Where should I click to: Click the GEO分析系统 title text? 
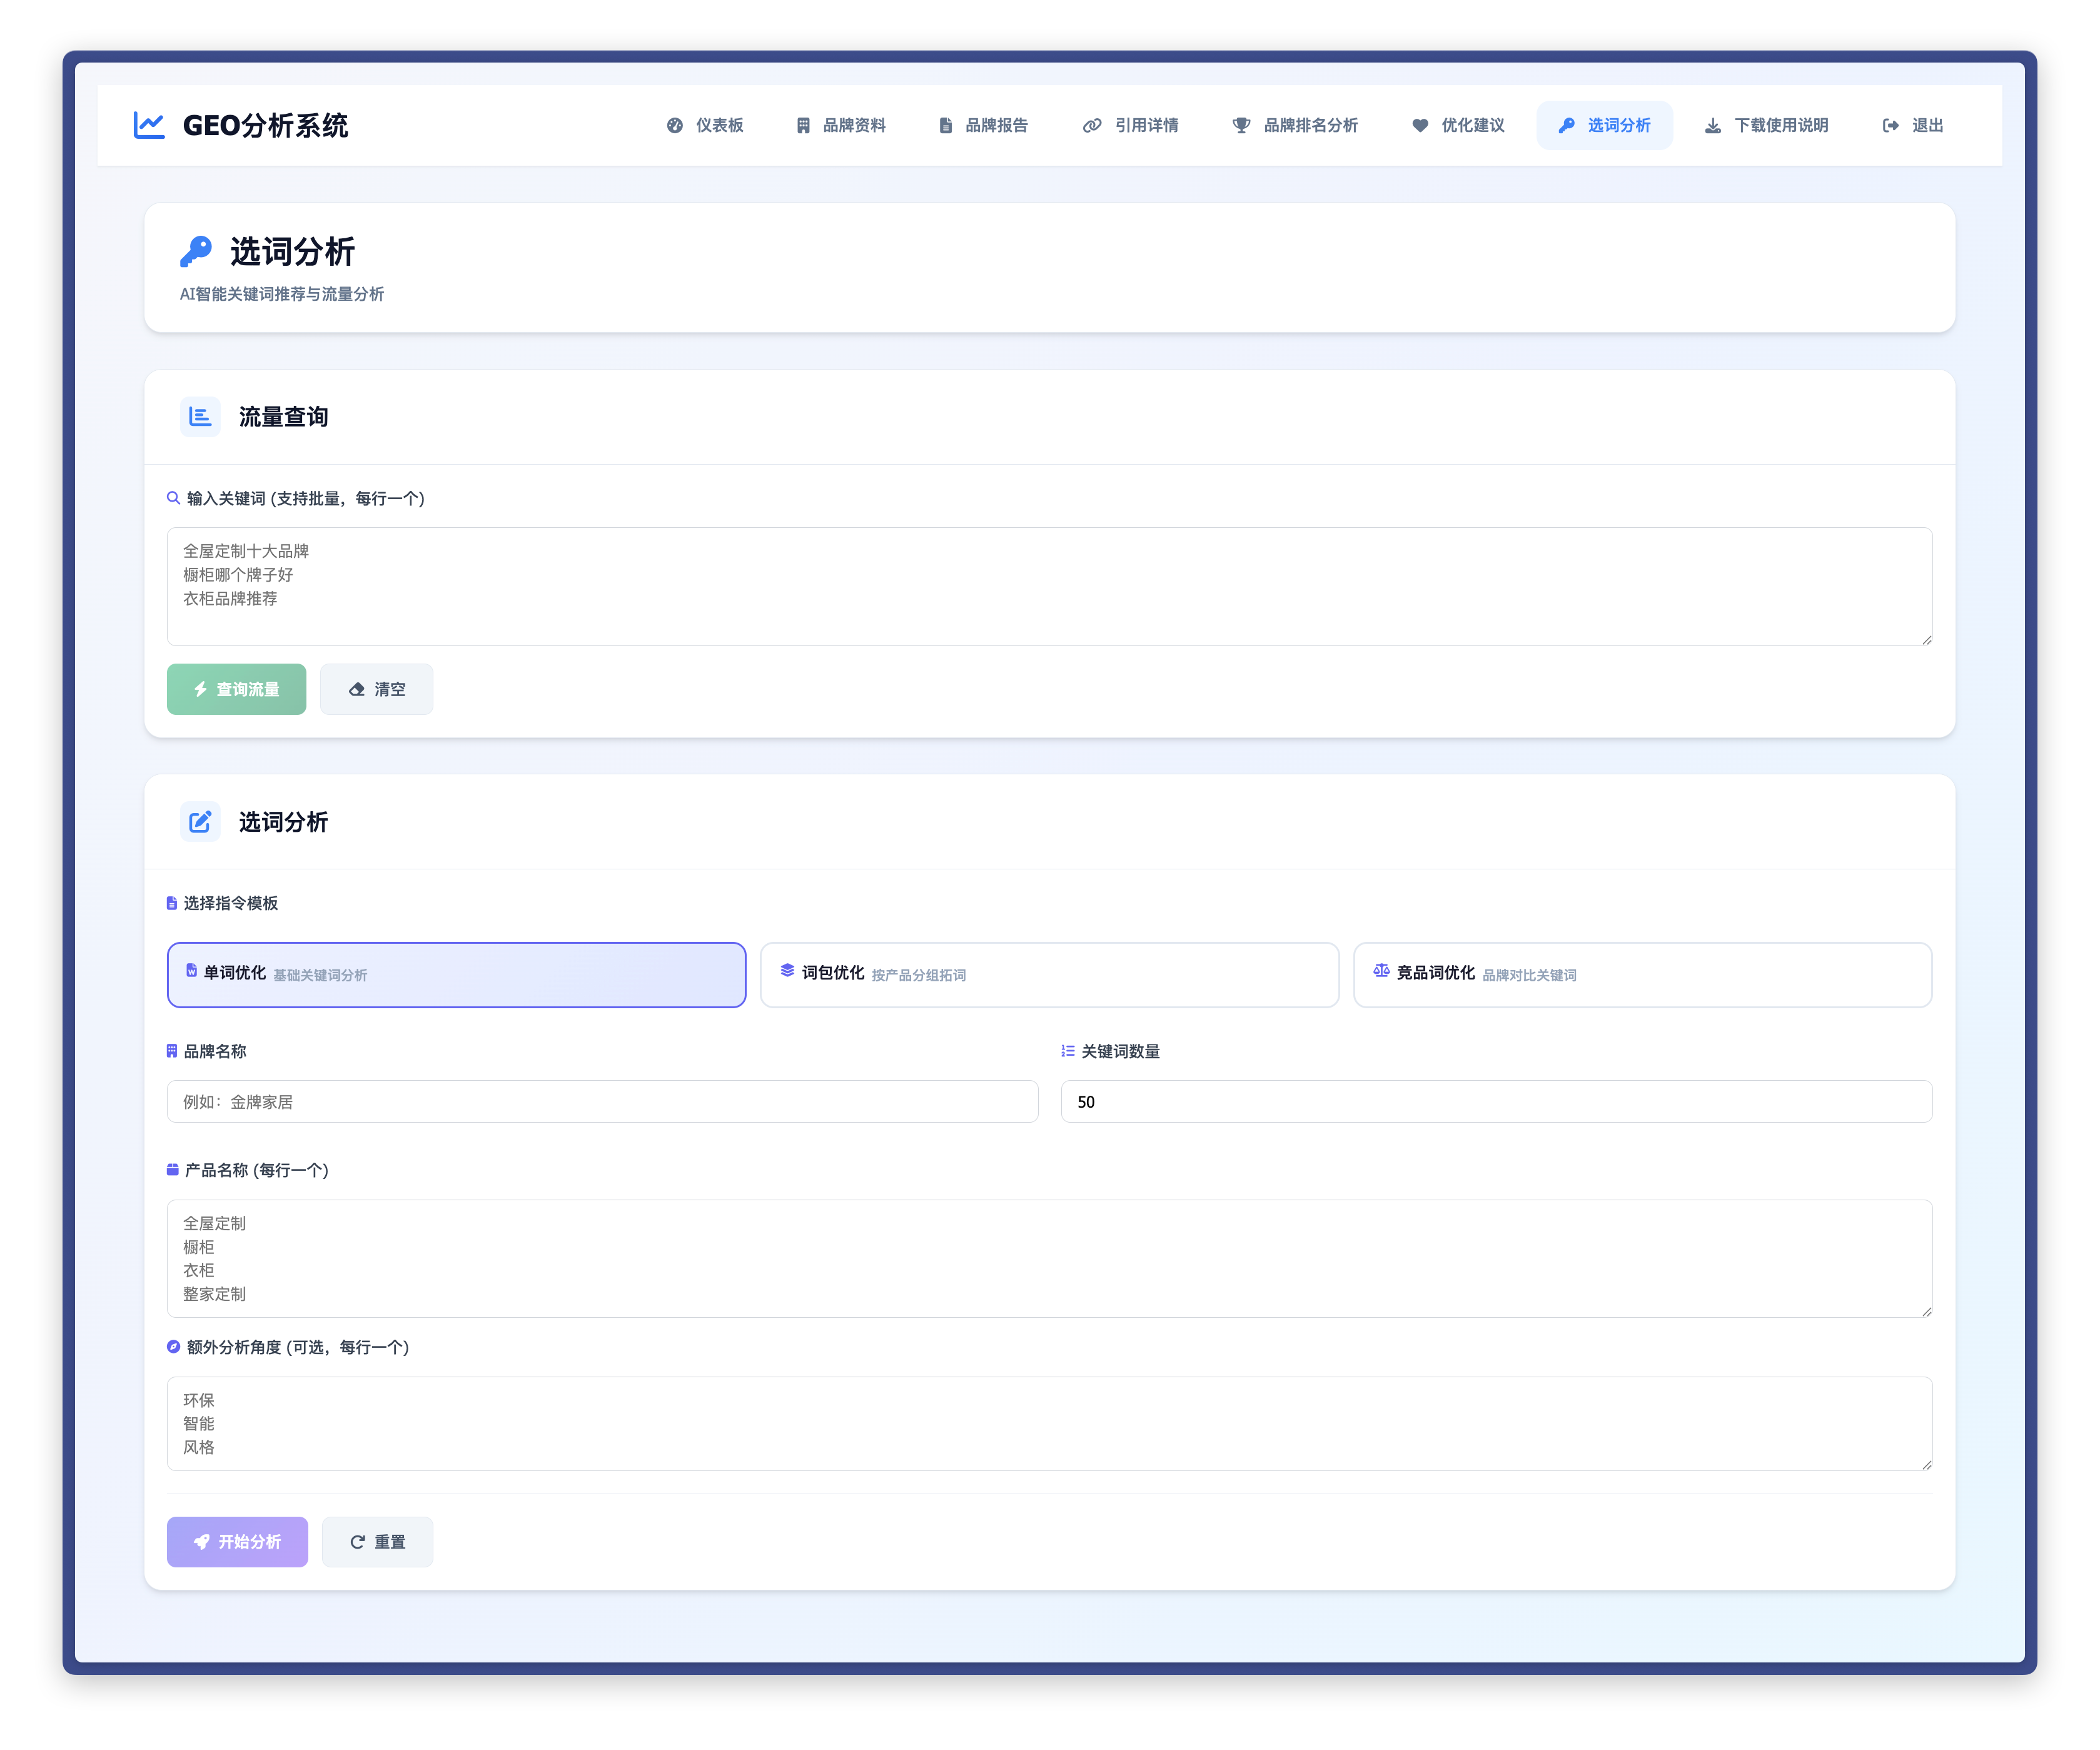click(265, 126)
